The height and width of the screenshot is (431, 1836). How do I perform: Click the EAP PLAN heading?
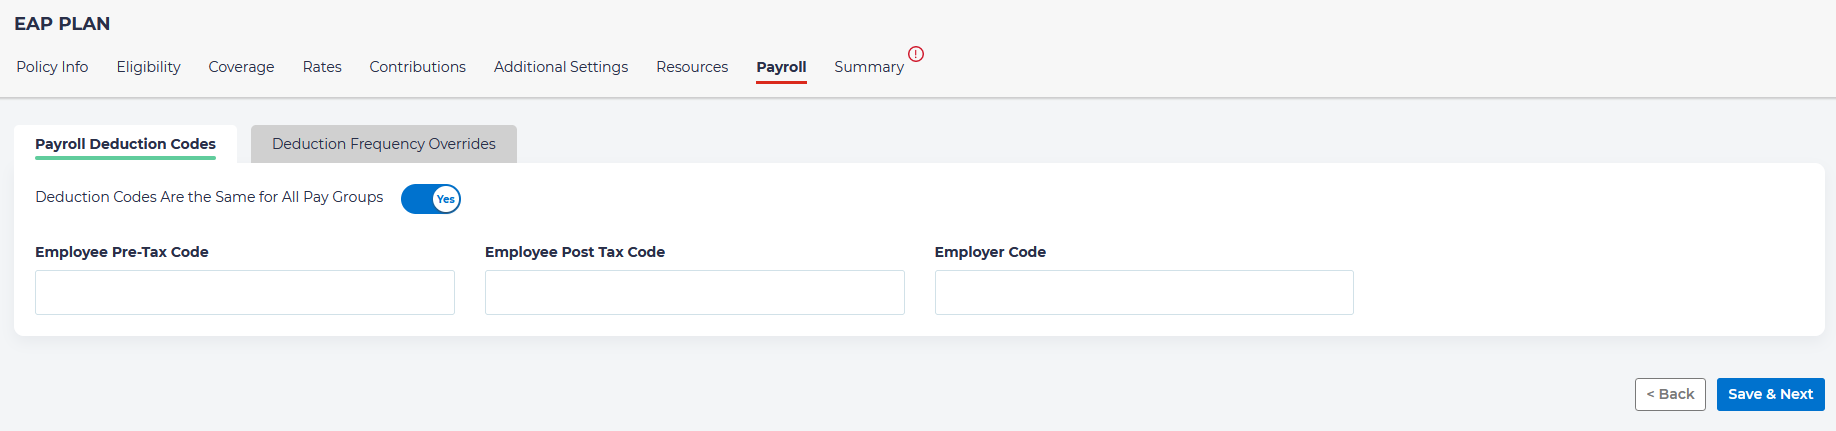[62, 24]
